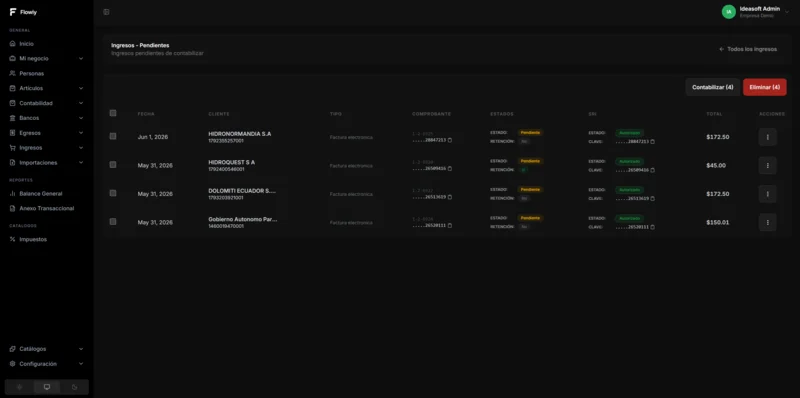Open actions menu for Gobierno Autonomo row

[x=767, y=222]
